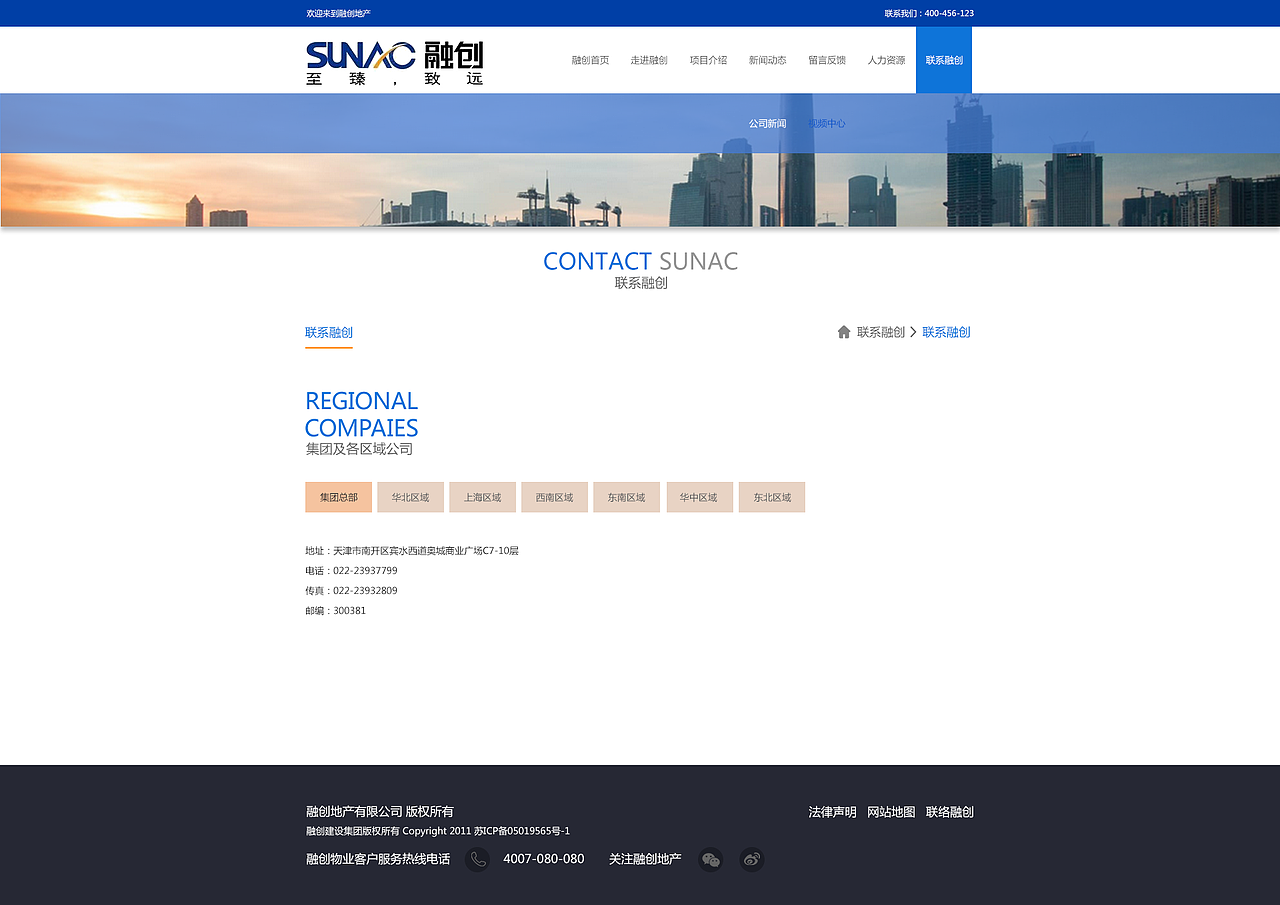Open the Weibo icon in footer
This screenshot has height=905, width=1280.
tap(752, 859)
